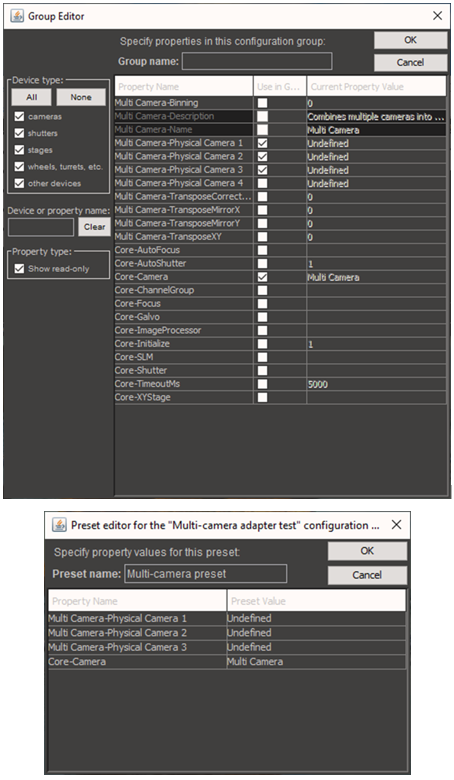454x780 pixels.
Task: Click OK in the Group Editor
Action: click(x=410, y=40)
